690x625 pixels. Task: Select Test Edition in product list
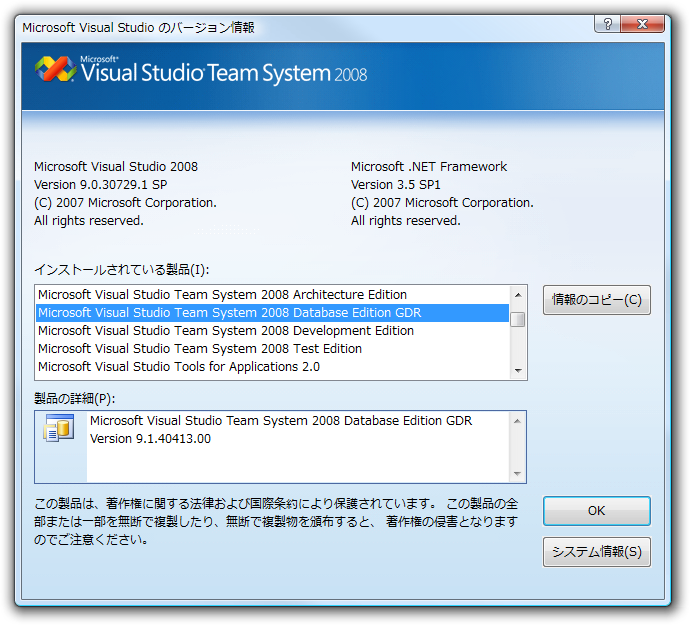tap(272, 349)
